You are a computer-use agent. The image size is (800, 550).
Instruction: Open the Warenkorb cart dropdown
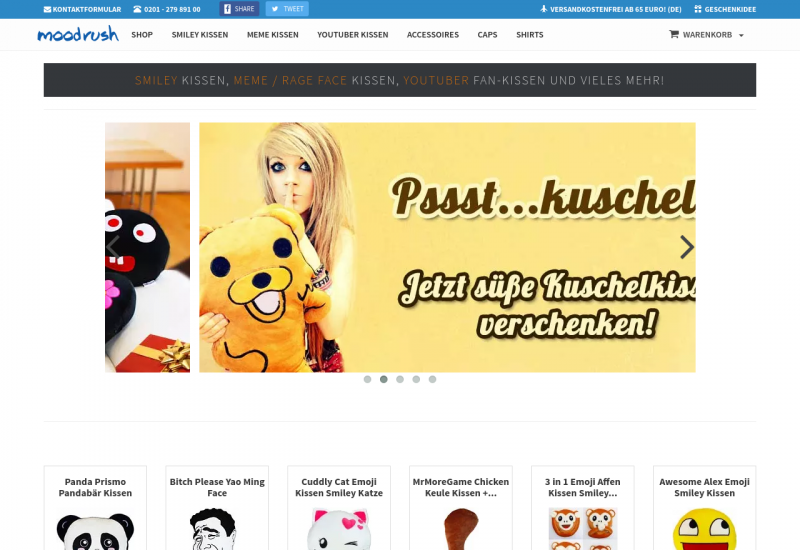(706, 35)
